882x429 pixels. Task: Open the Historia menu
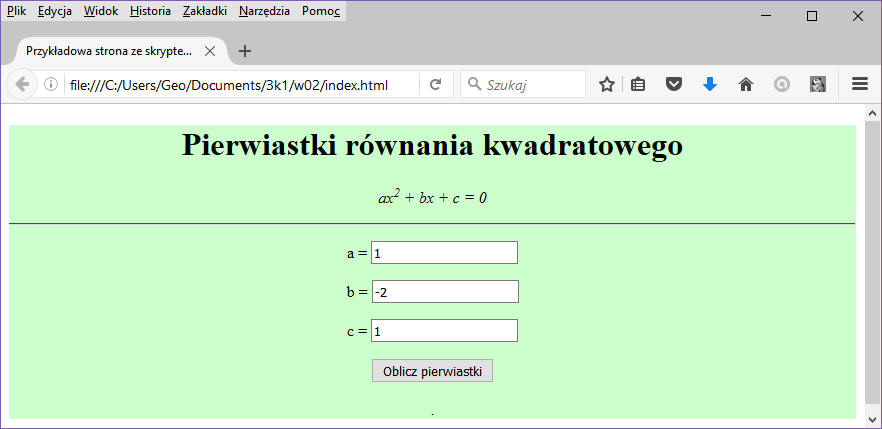point(150,11)
